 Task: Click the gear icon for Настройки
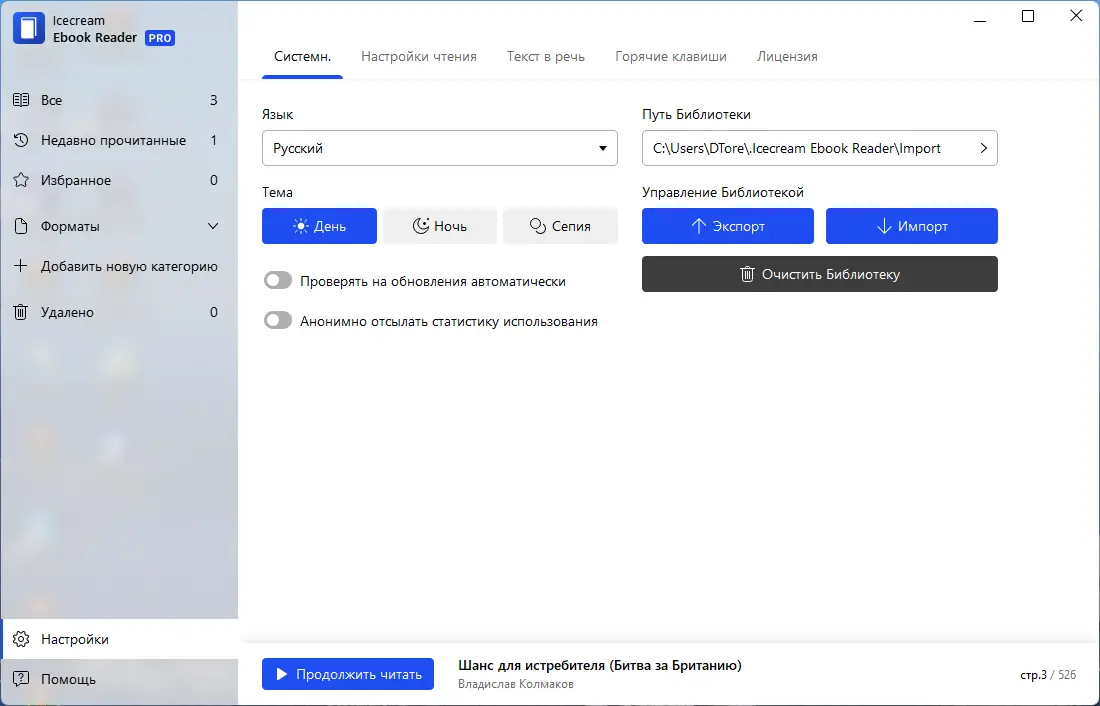[21, 639]
